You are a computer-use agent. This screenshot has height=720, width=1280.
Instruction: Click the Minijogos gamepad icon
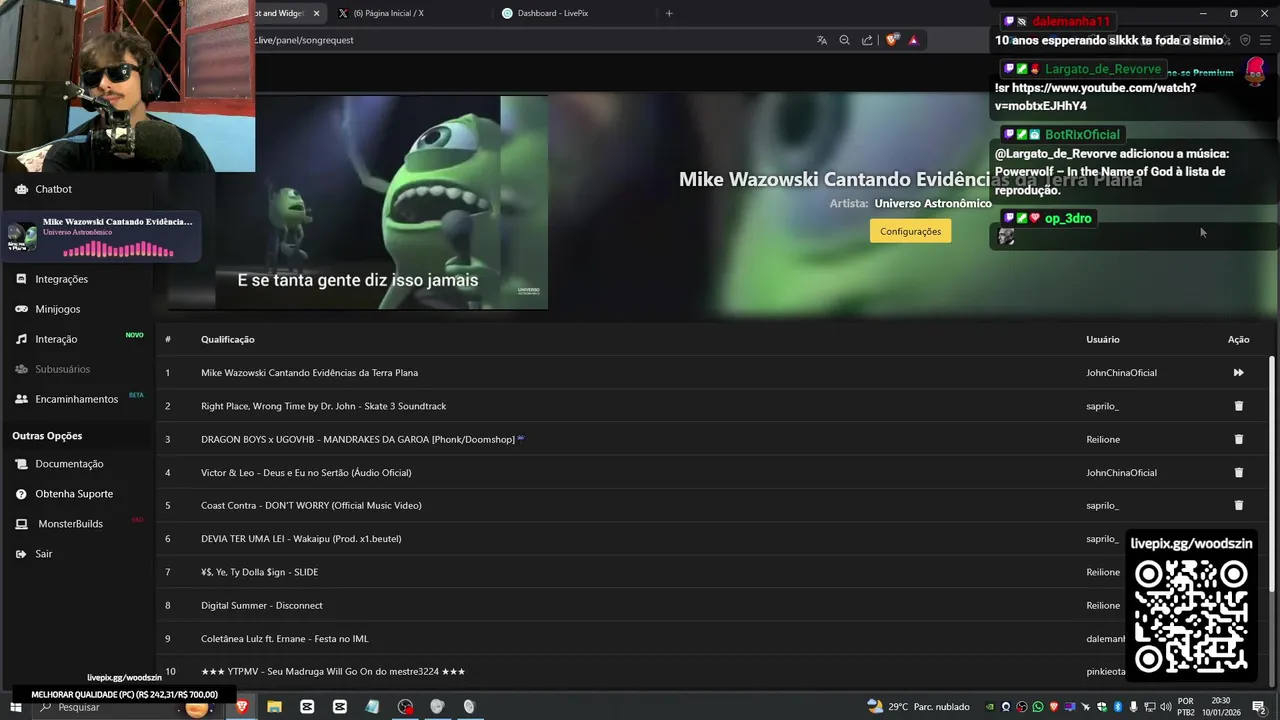(x=21, y=309)
